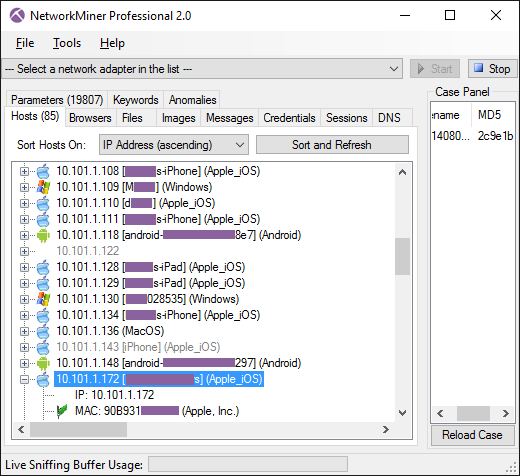Click Windows icon for host 10.101.1.109
The width and height of the screenshot is (520, 476).
(43, 187)
